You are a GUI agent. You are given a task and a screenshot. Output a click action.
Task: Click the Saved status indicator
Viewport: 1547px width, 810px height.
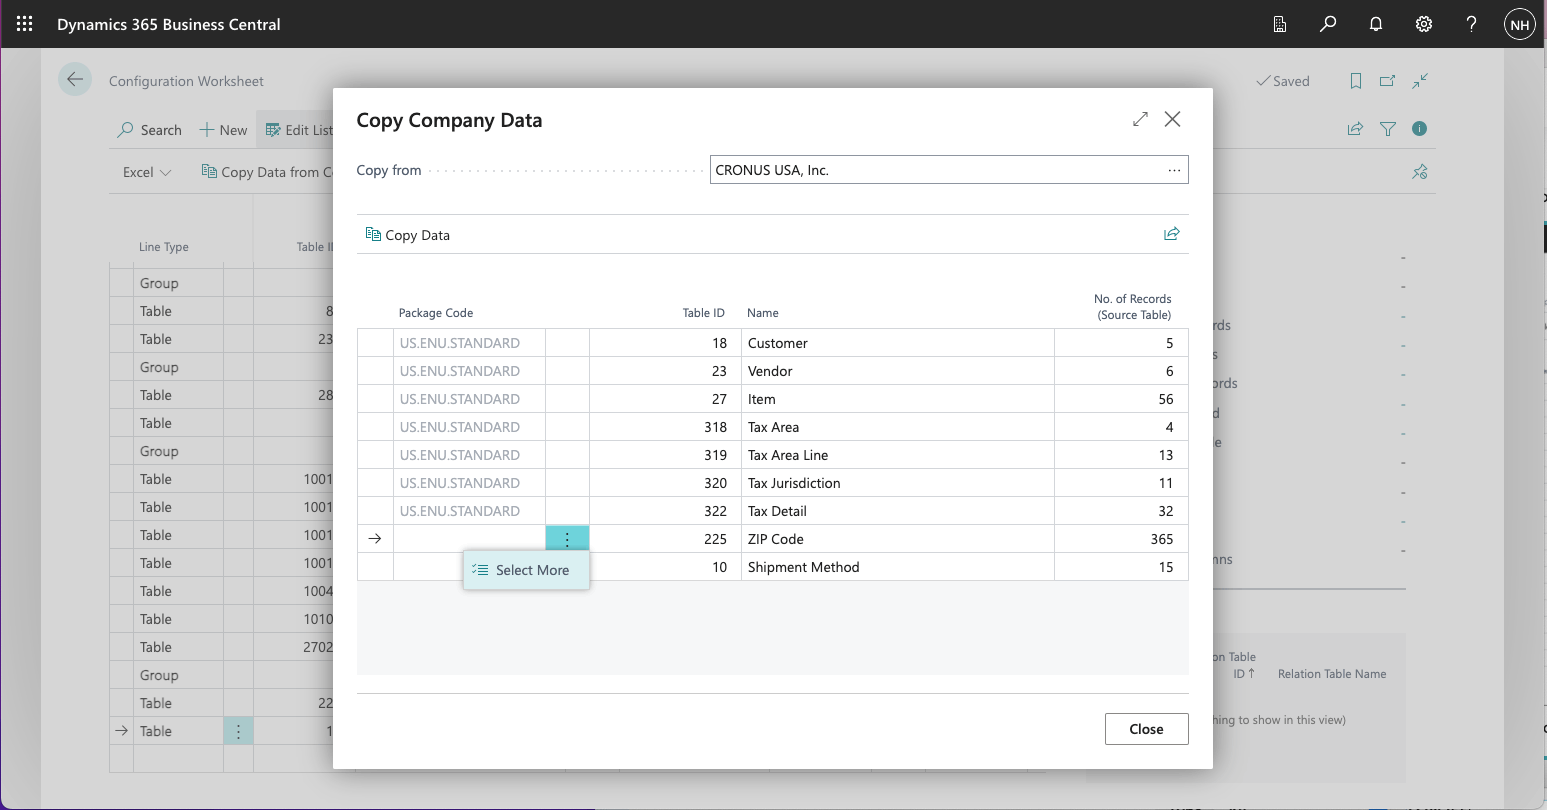click(1283, 81)
